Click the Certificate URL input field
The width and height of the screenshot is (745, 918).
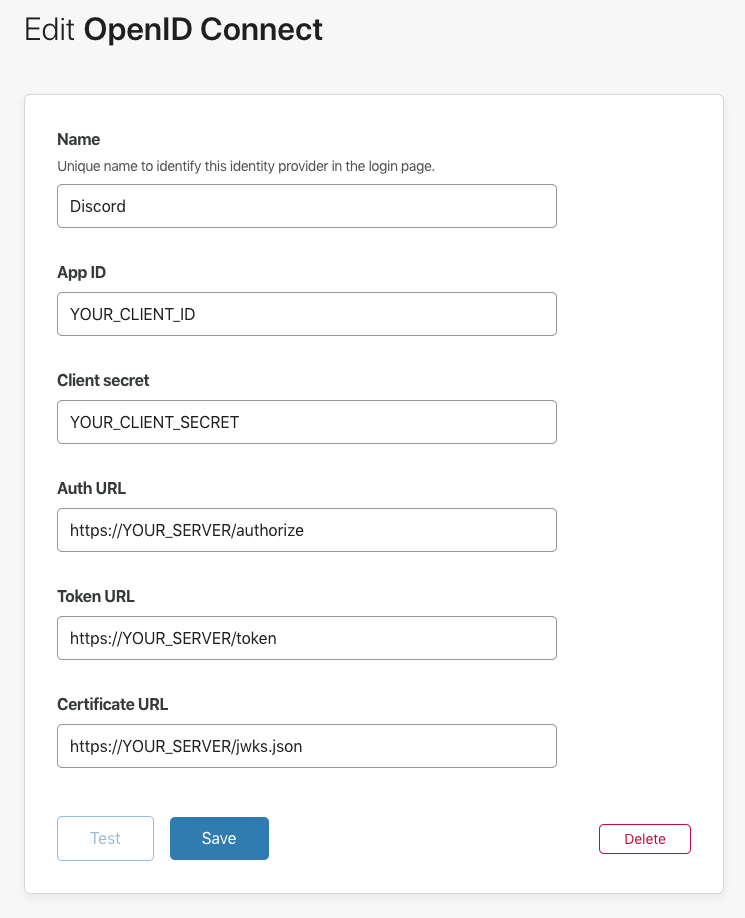(x=306, y=746)
